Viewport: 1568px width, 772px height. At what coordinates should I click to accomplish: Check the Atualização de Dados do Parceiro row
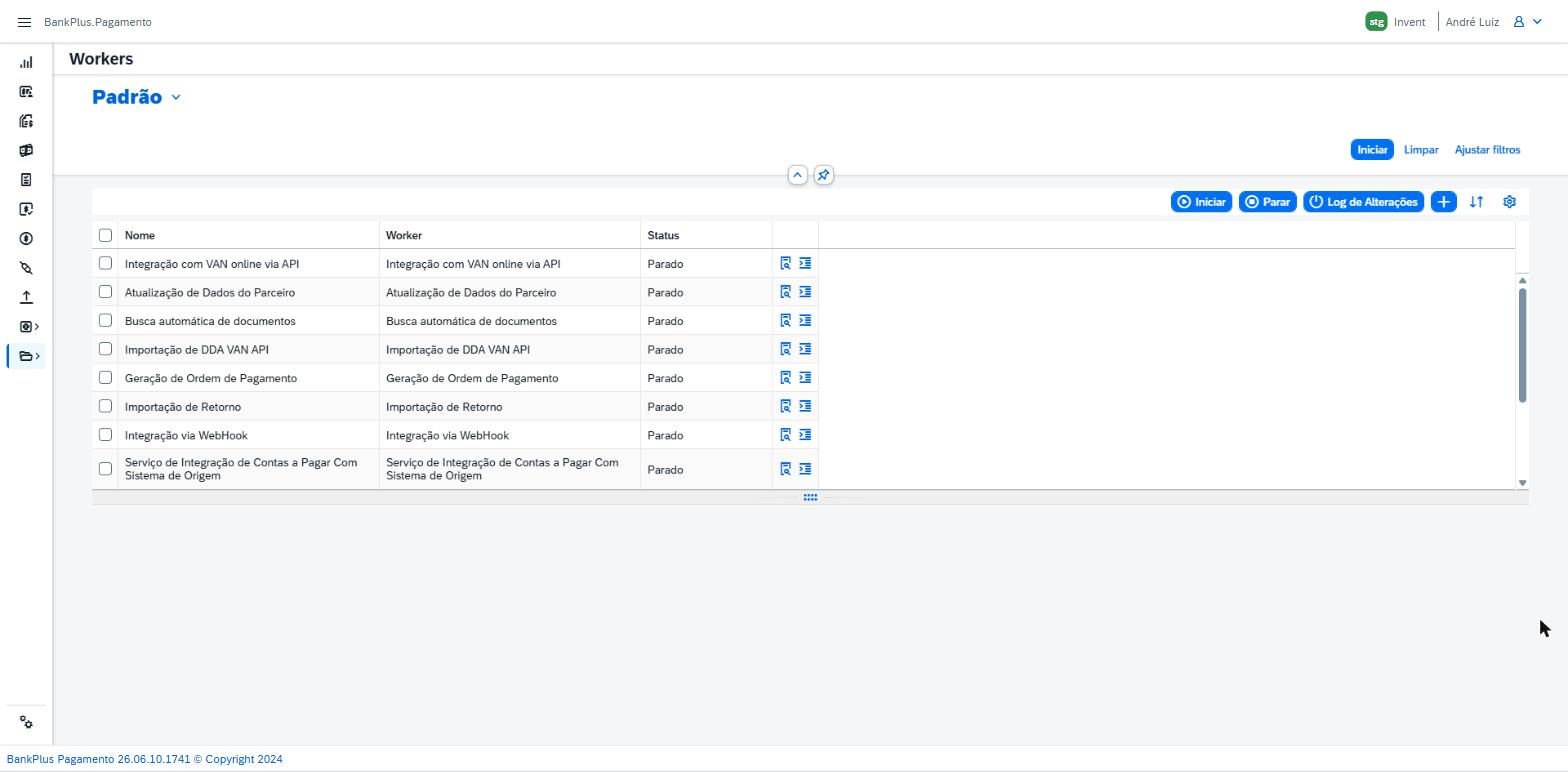point(105,292)
